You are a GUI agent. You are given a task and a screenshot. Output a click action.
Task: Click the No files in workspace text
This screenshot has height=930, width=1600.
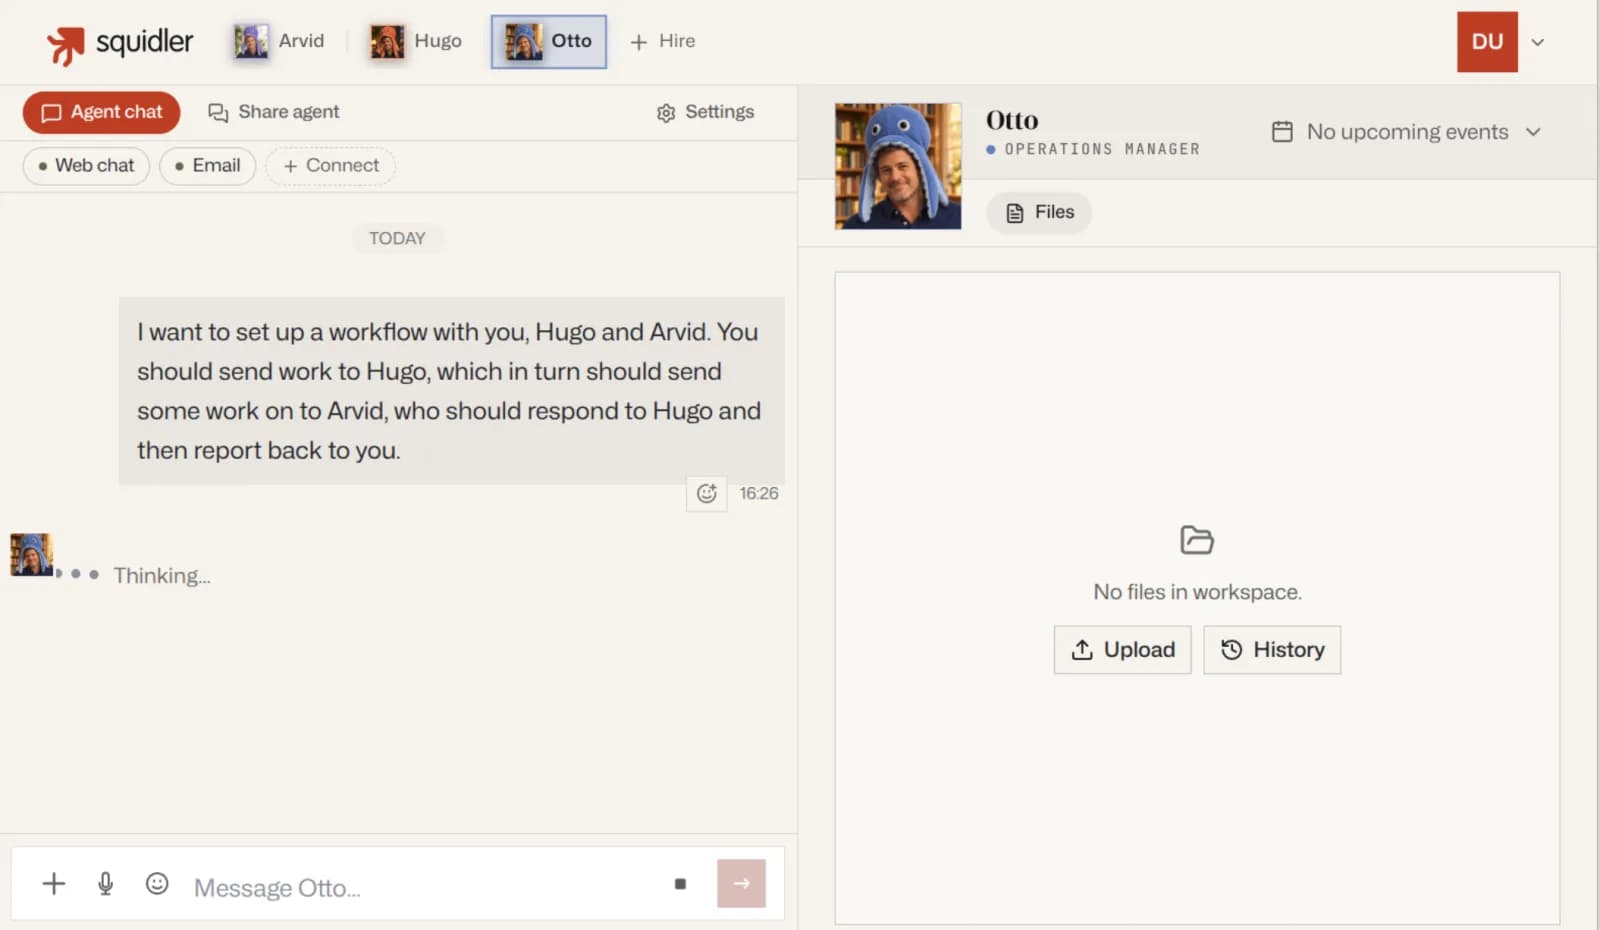click(x=1197, y=592)
